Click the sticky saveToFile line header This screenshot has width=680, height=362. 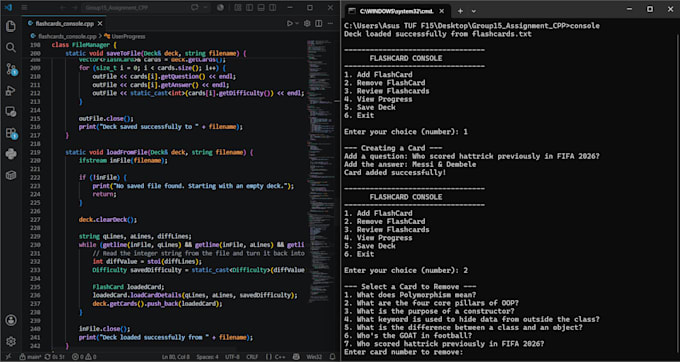[x=156, y=53]
